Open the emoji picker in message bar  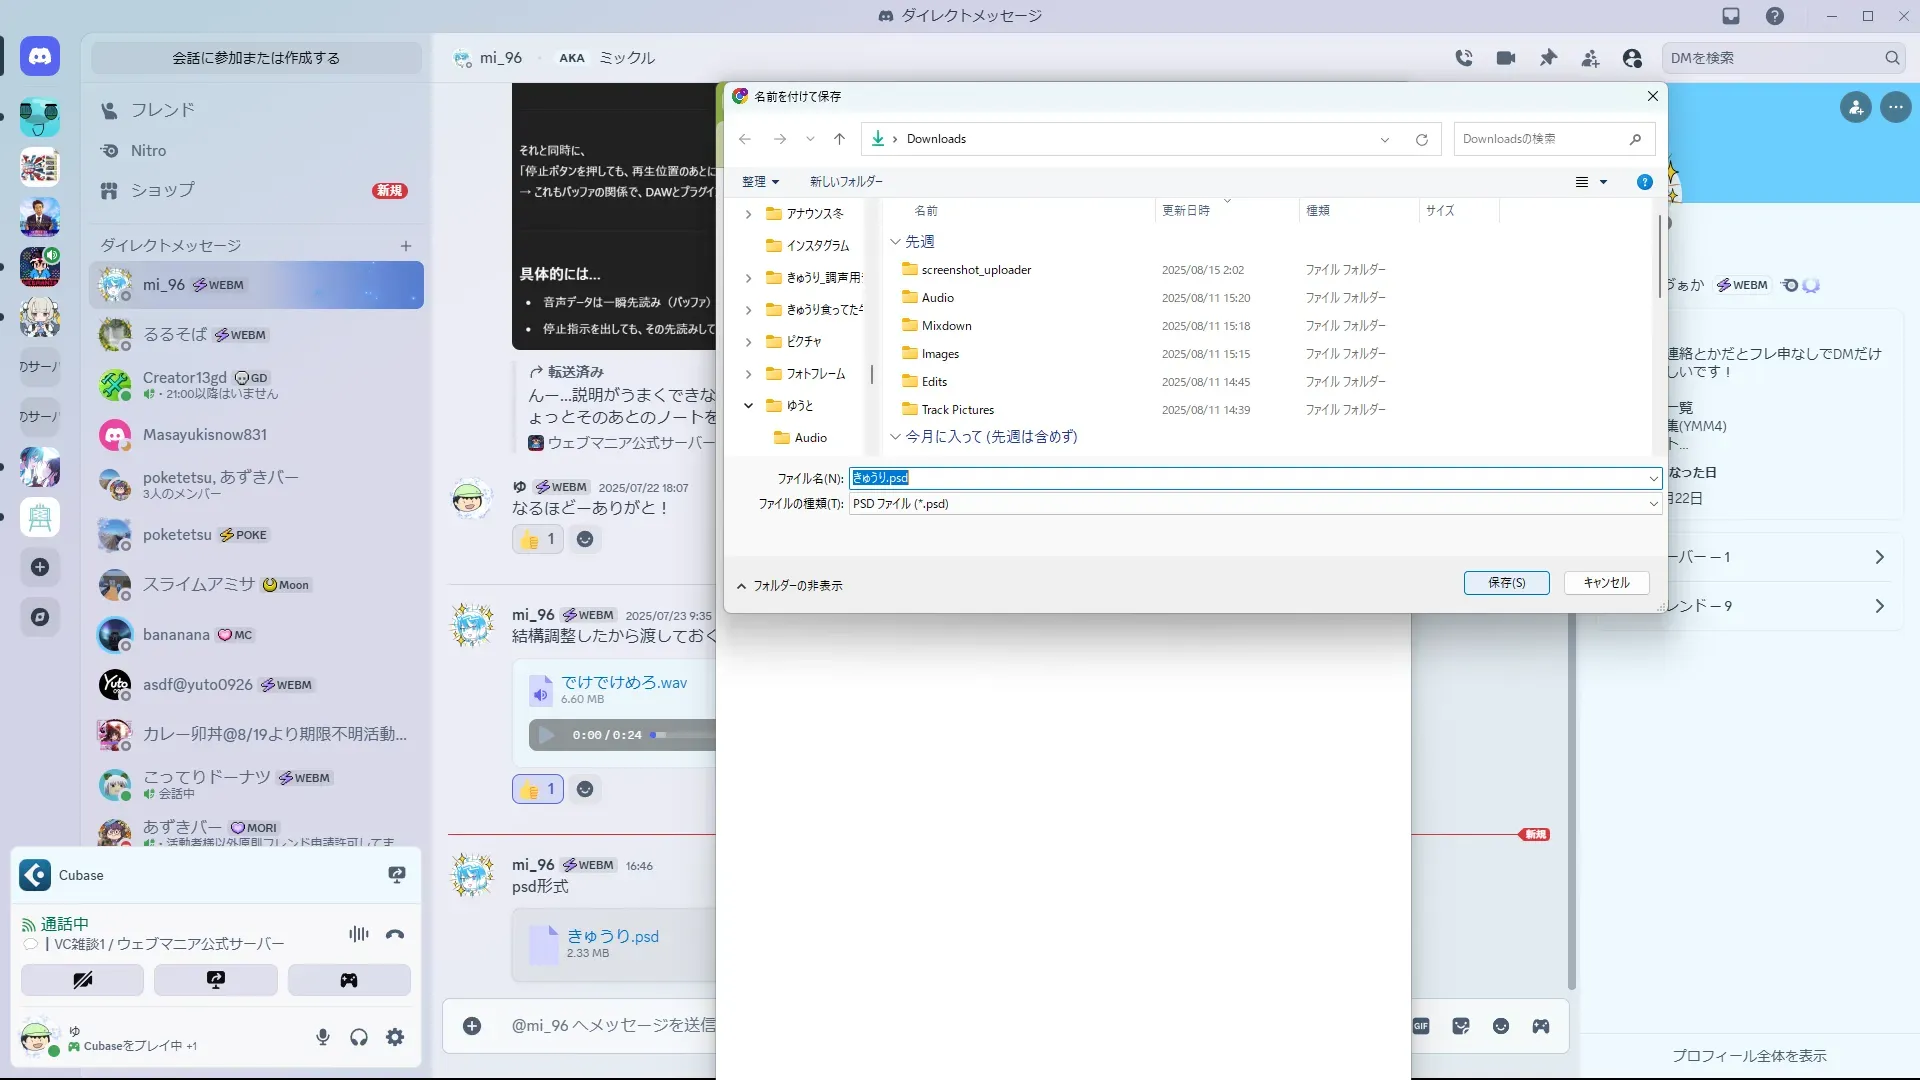(x=1501, y=1026)
